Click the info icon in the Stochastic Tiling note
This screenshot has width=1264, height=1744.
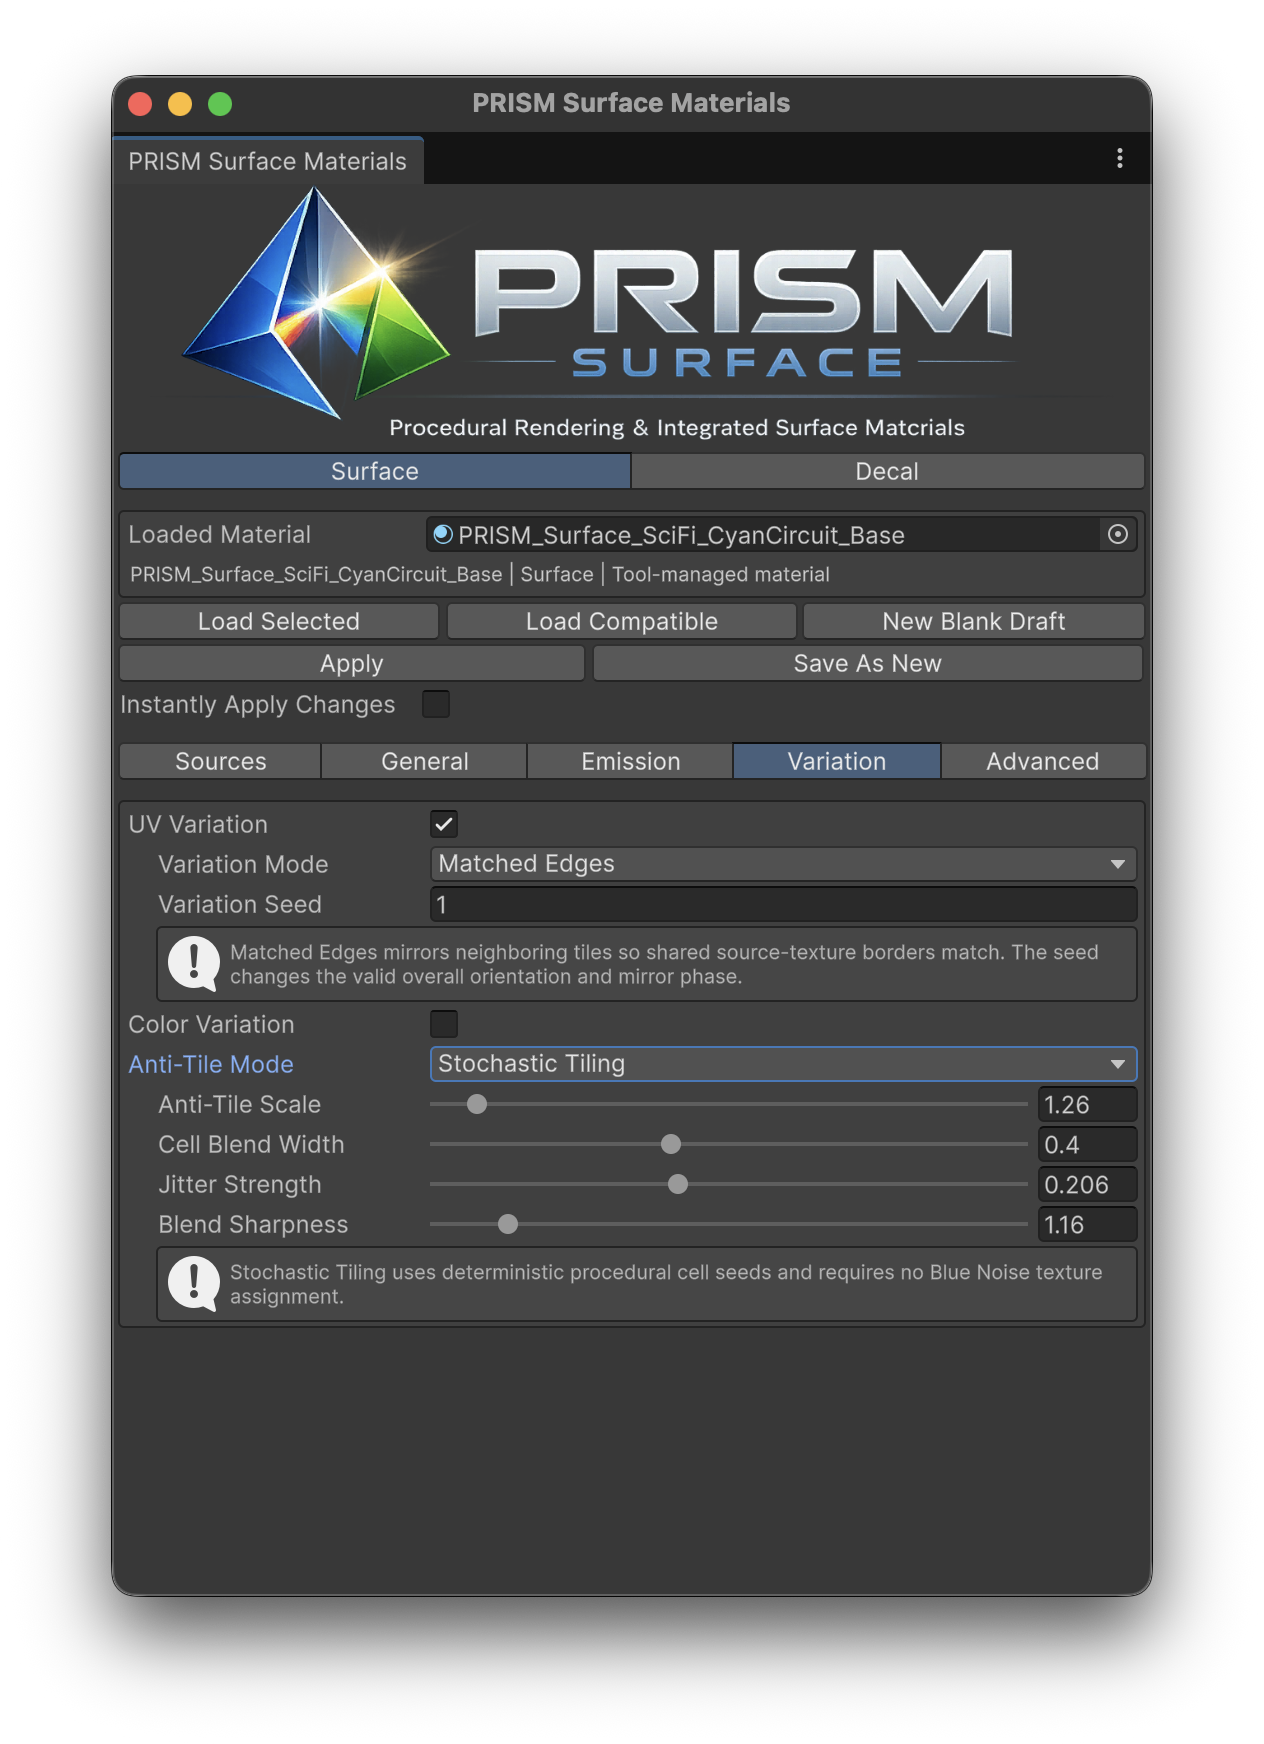point(193,1284)
